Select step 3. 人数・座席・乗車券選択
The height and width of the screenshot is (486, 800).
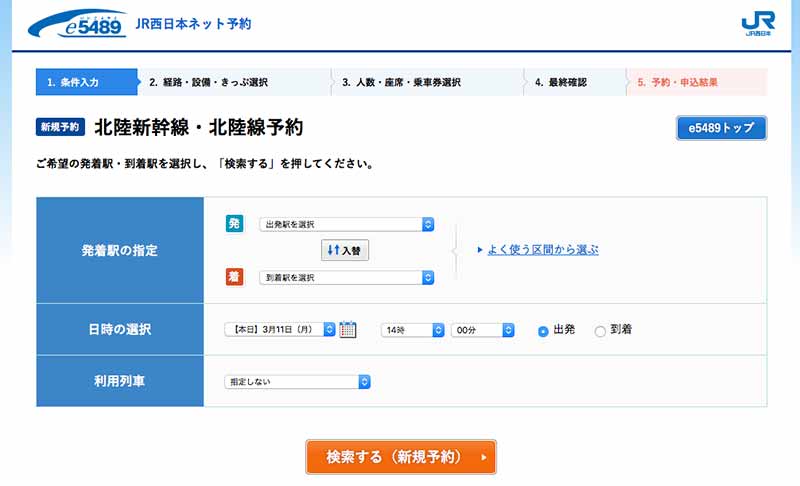click(428, 82)
